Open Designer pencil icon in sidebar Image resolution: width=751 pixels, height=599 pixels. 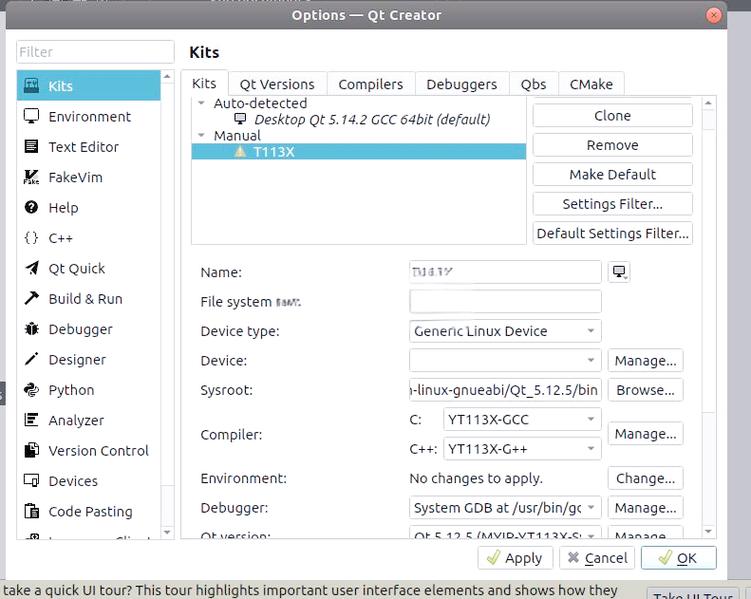pos(32,359)
